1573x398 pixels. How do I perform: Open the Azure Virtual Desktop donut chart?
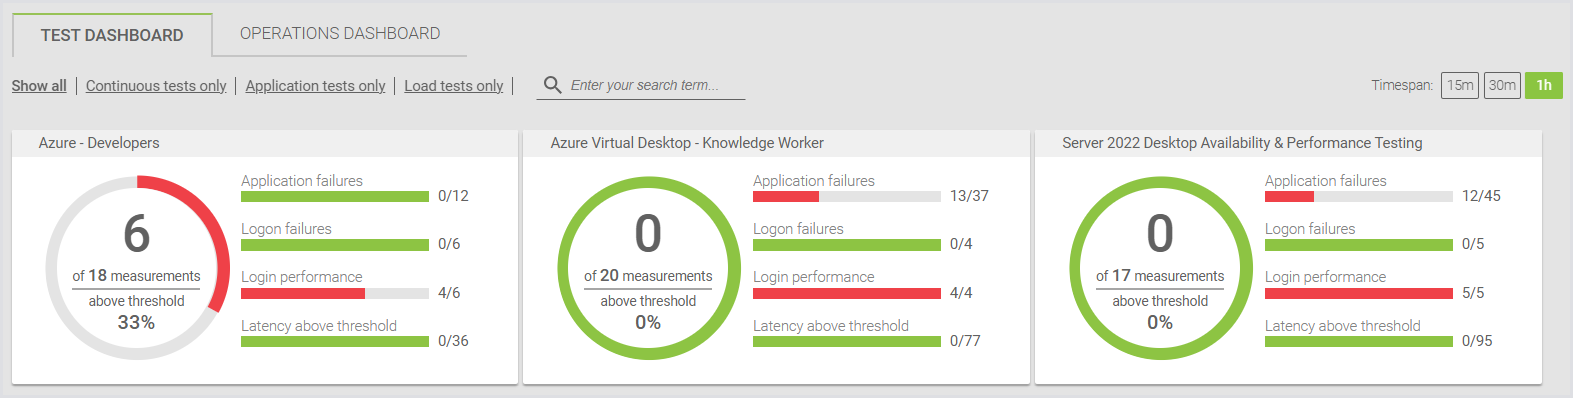[648, 268]
